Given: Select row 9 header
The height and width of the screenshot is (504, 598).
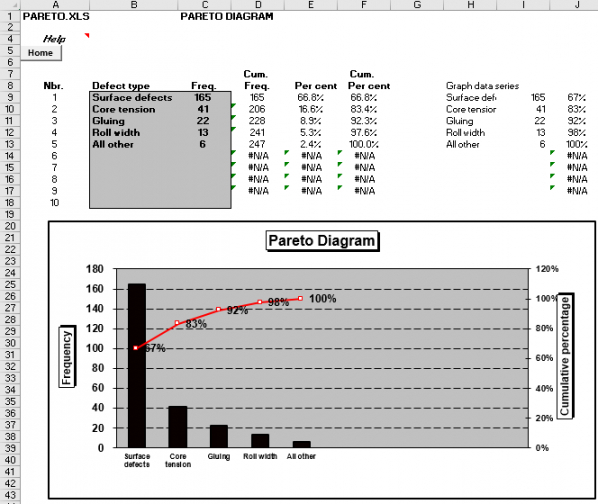Looking at the screenshot, I should point(10,98).
